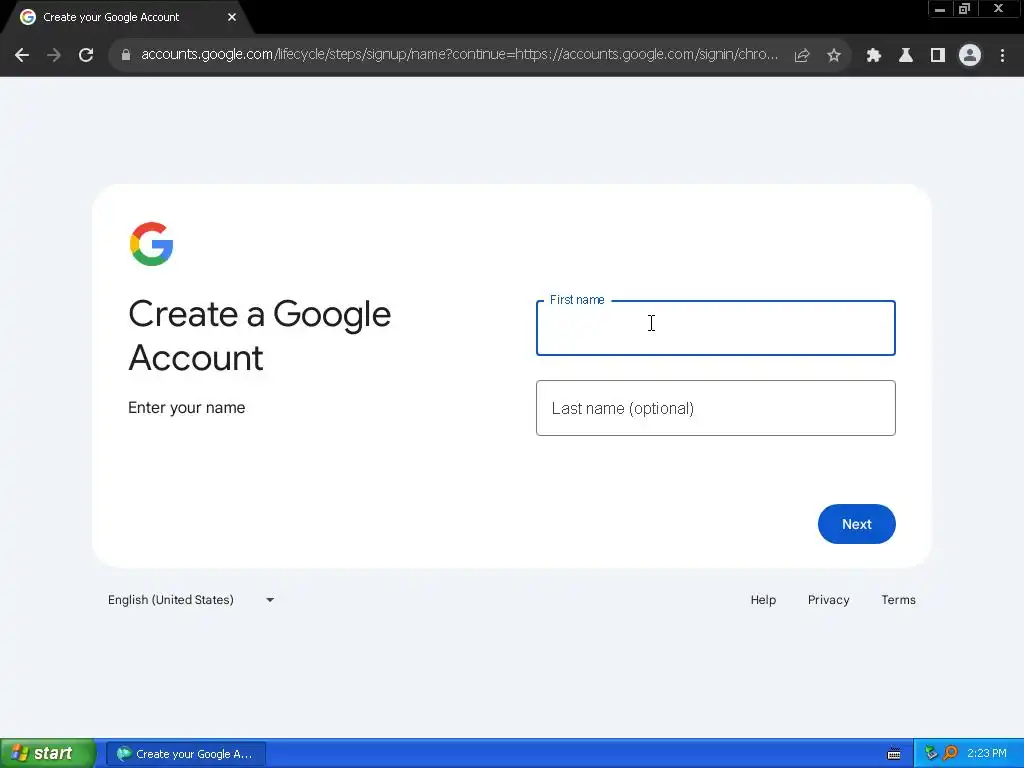Screen dimensions: 1024x768
Task: Click the 'Enter your name' text
Action: 187,408
